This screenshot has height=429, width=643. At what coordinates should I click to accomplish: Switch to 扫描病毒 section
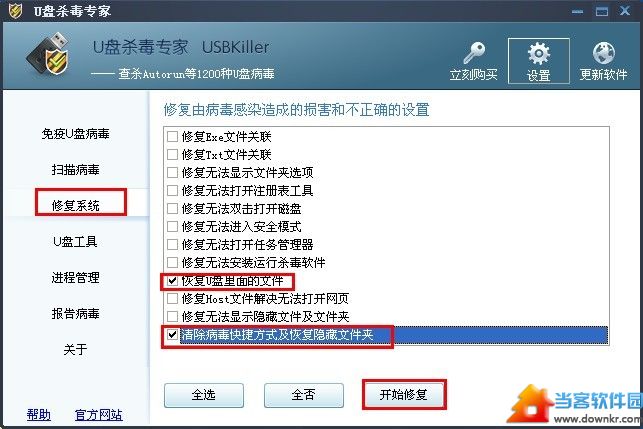click(75, 169)
